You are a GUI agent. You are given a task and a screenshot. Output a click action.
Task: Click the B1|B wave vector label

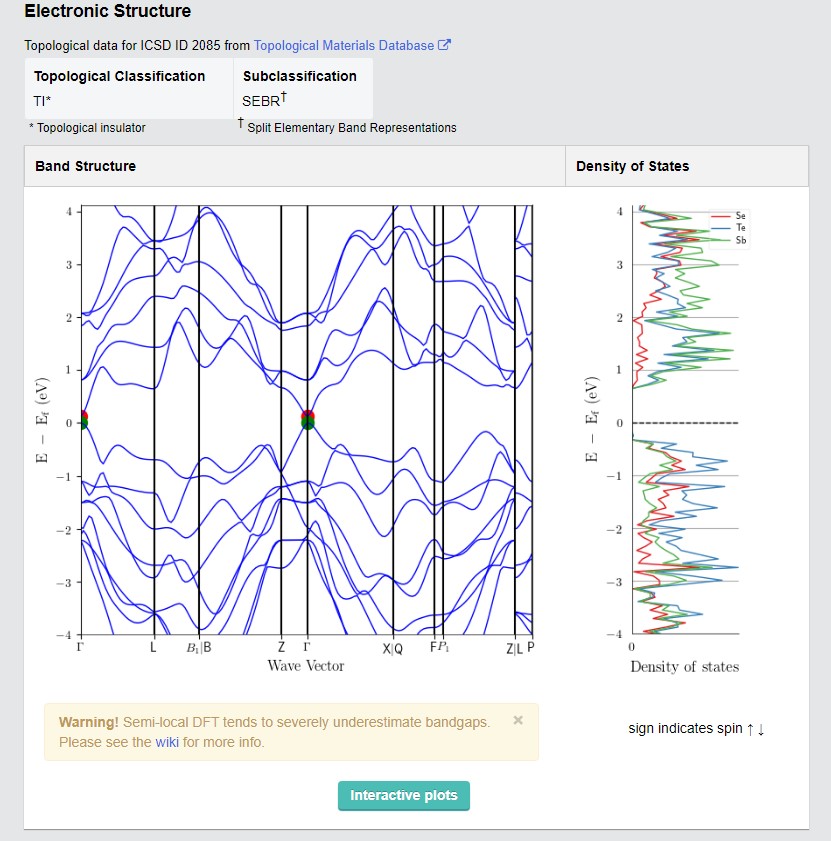click(198, 648)
